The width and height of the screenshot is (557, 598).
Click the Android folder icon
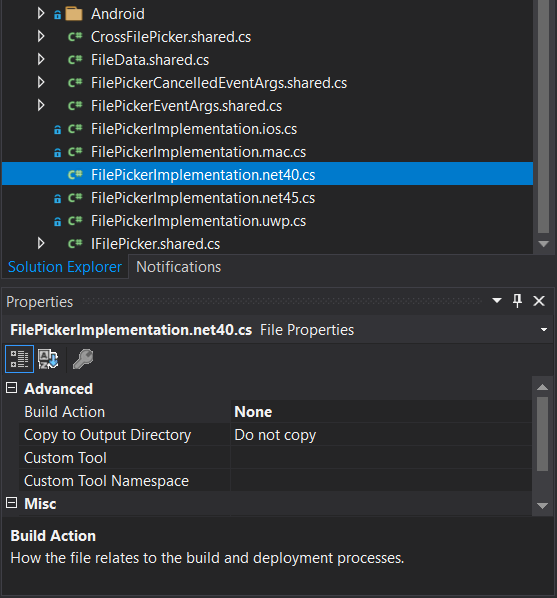[x=74, y=14]
